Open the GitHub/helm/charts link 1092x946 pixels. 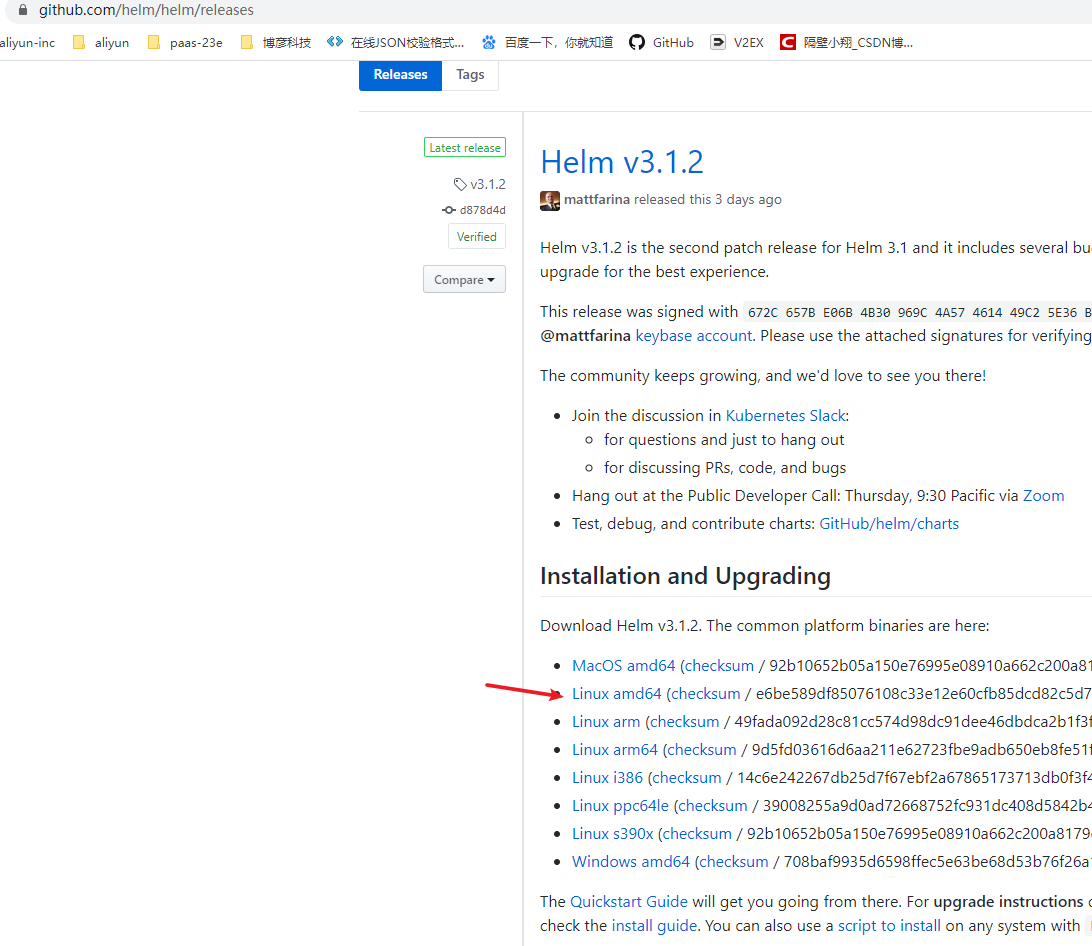coord(889,524)
